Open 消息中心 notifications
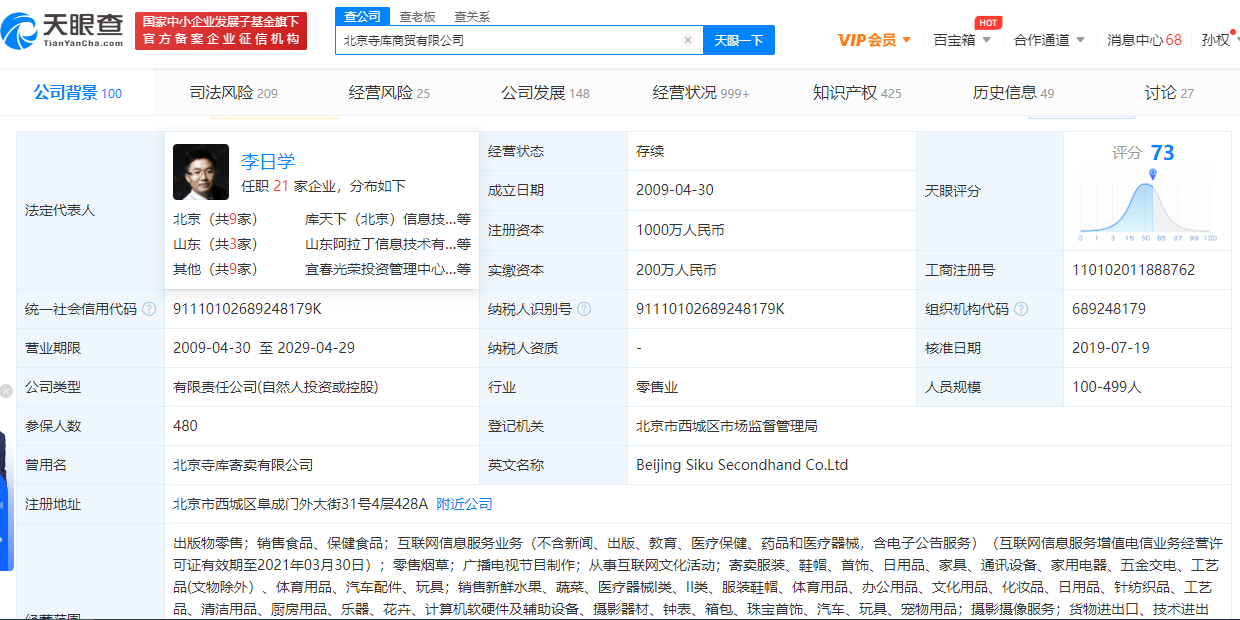Screen dimensions: 1240x620 click(1144, 40)
